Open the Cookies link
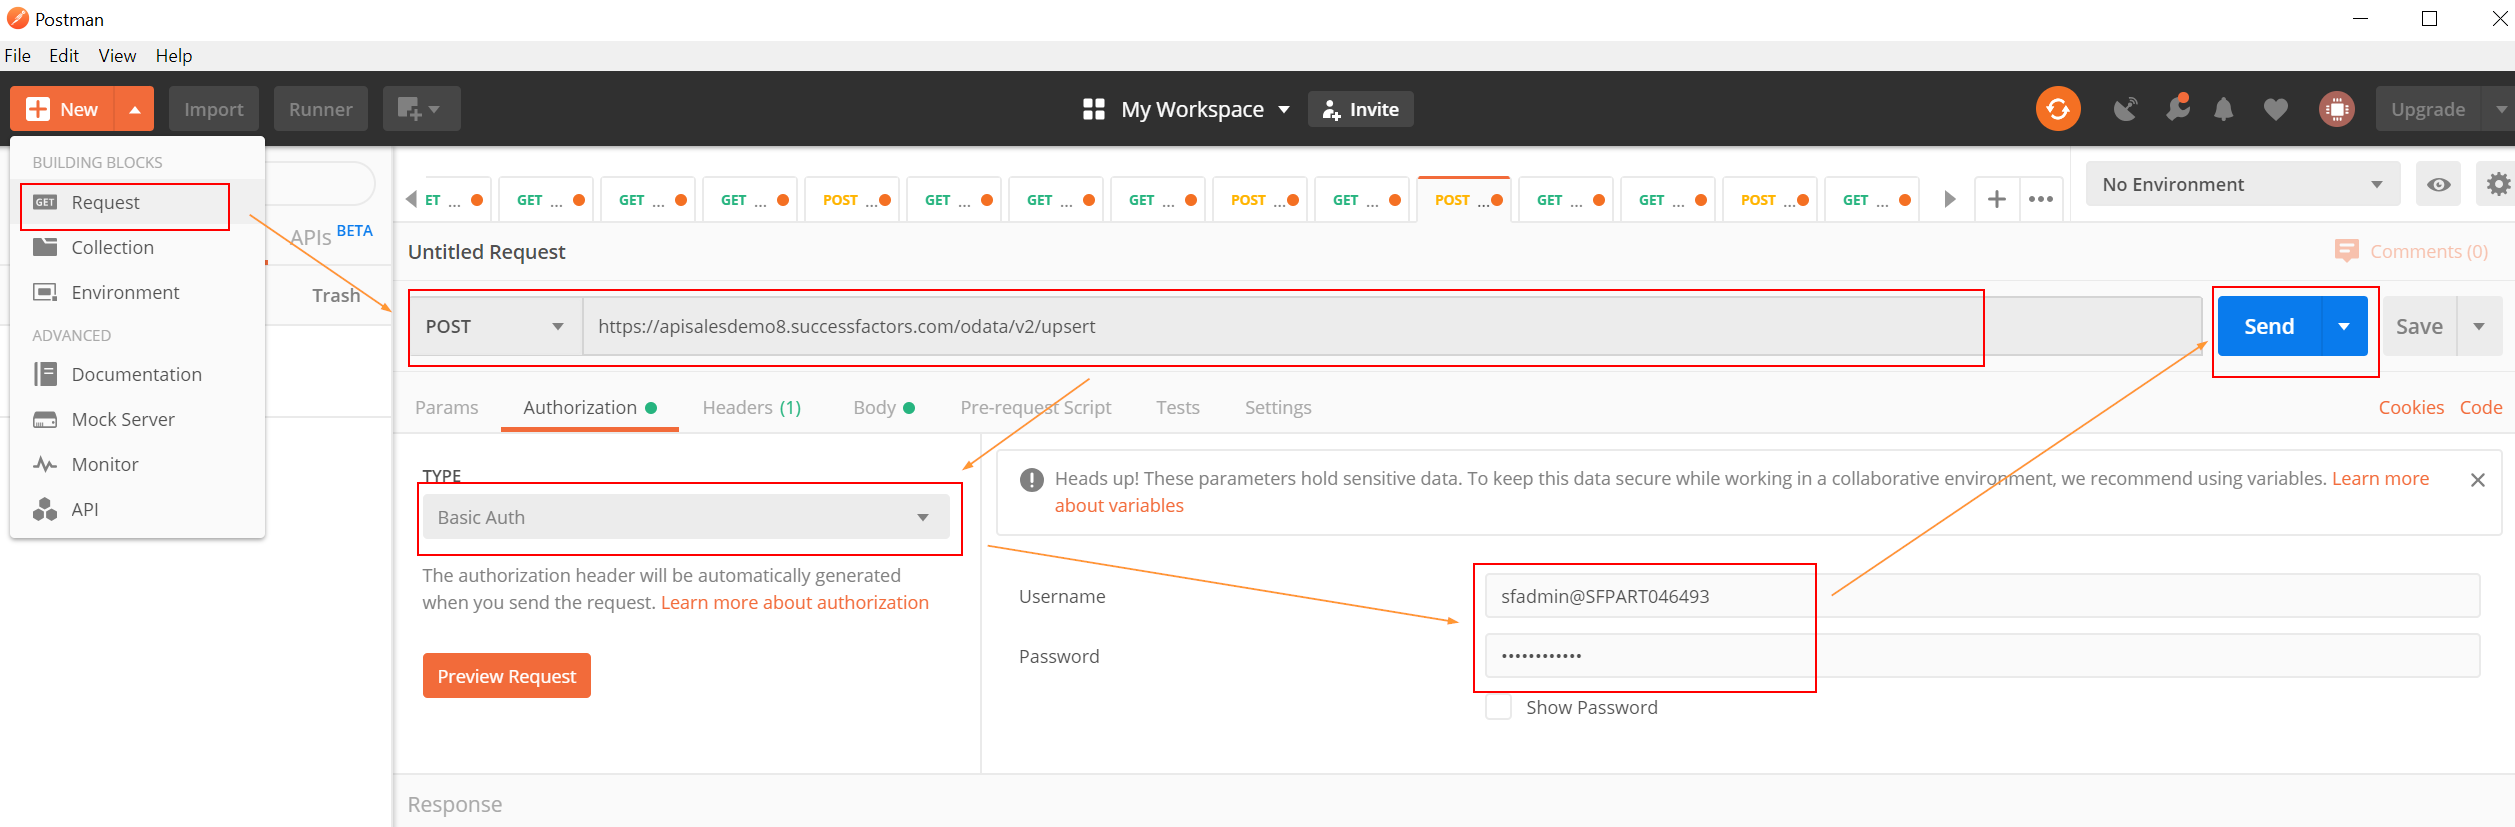The width and height of the screenshot is (2515, 827). pyautogui.click(x=2411, y=408)
